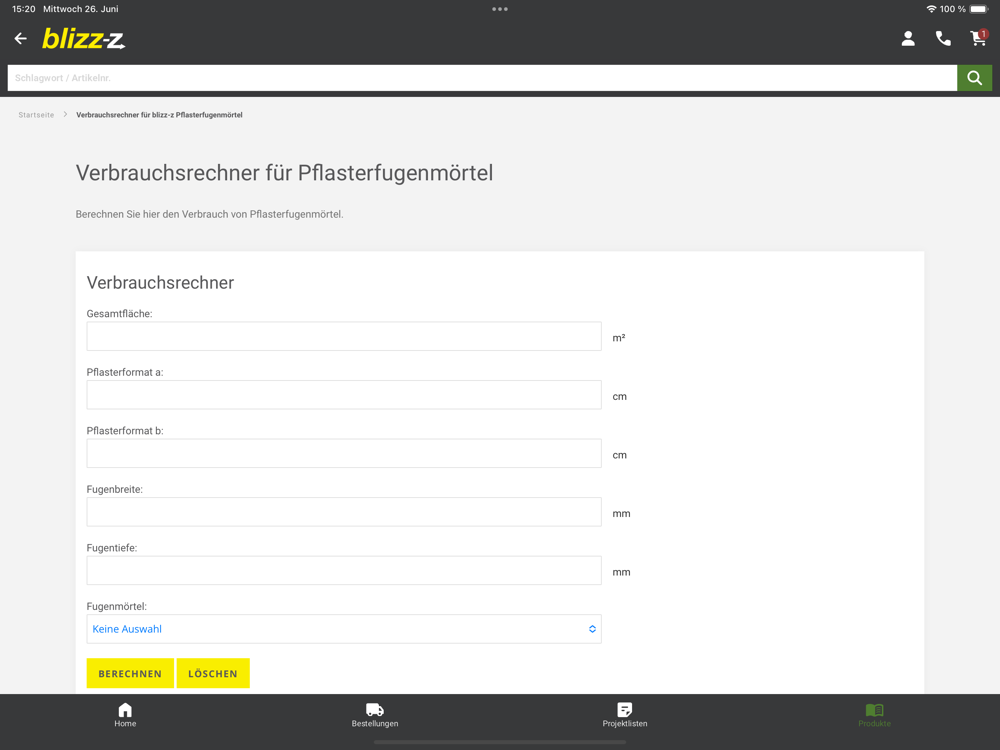Click the Fugenmörtel: label

(x=117, y=607)
